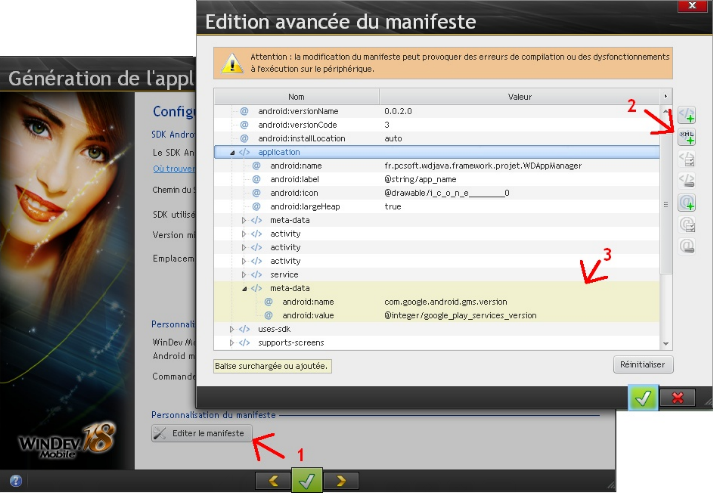The width and height of the screenshot is (713, 493).
Task: Click the attribute icon beside android:label
Action: tap(256, 179)
